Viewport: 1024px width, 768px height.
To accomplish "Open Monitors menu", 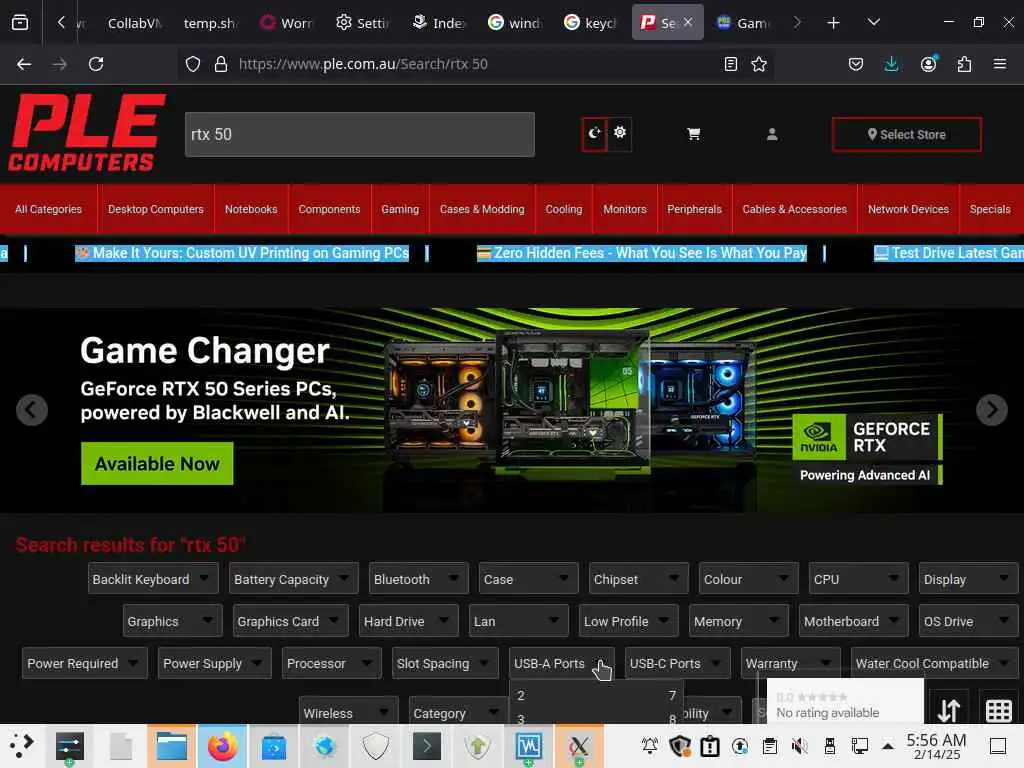I will (624, 209).
